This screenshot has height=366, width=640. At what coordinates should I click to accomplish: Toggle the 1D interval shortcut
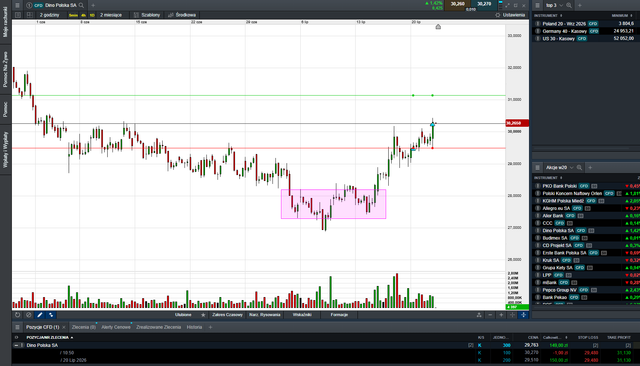coord(92,15)
